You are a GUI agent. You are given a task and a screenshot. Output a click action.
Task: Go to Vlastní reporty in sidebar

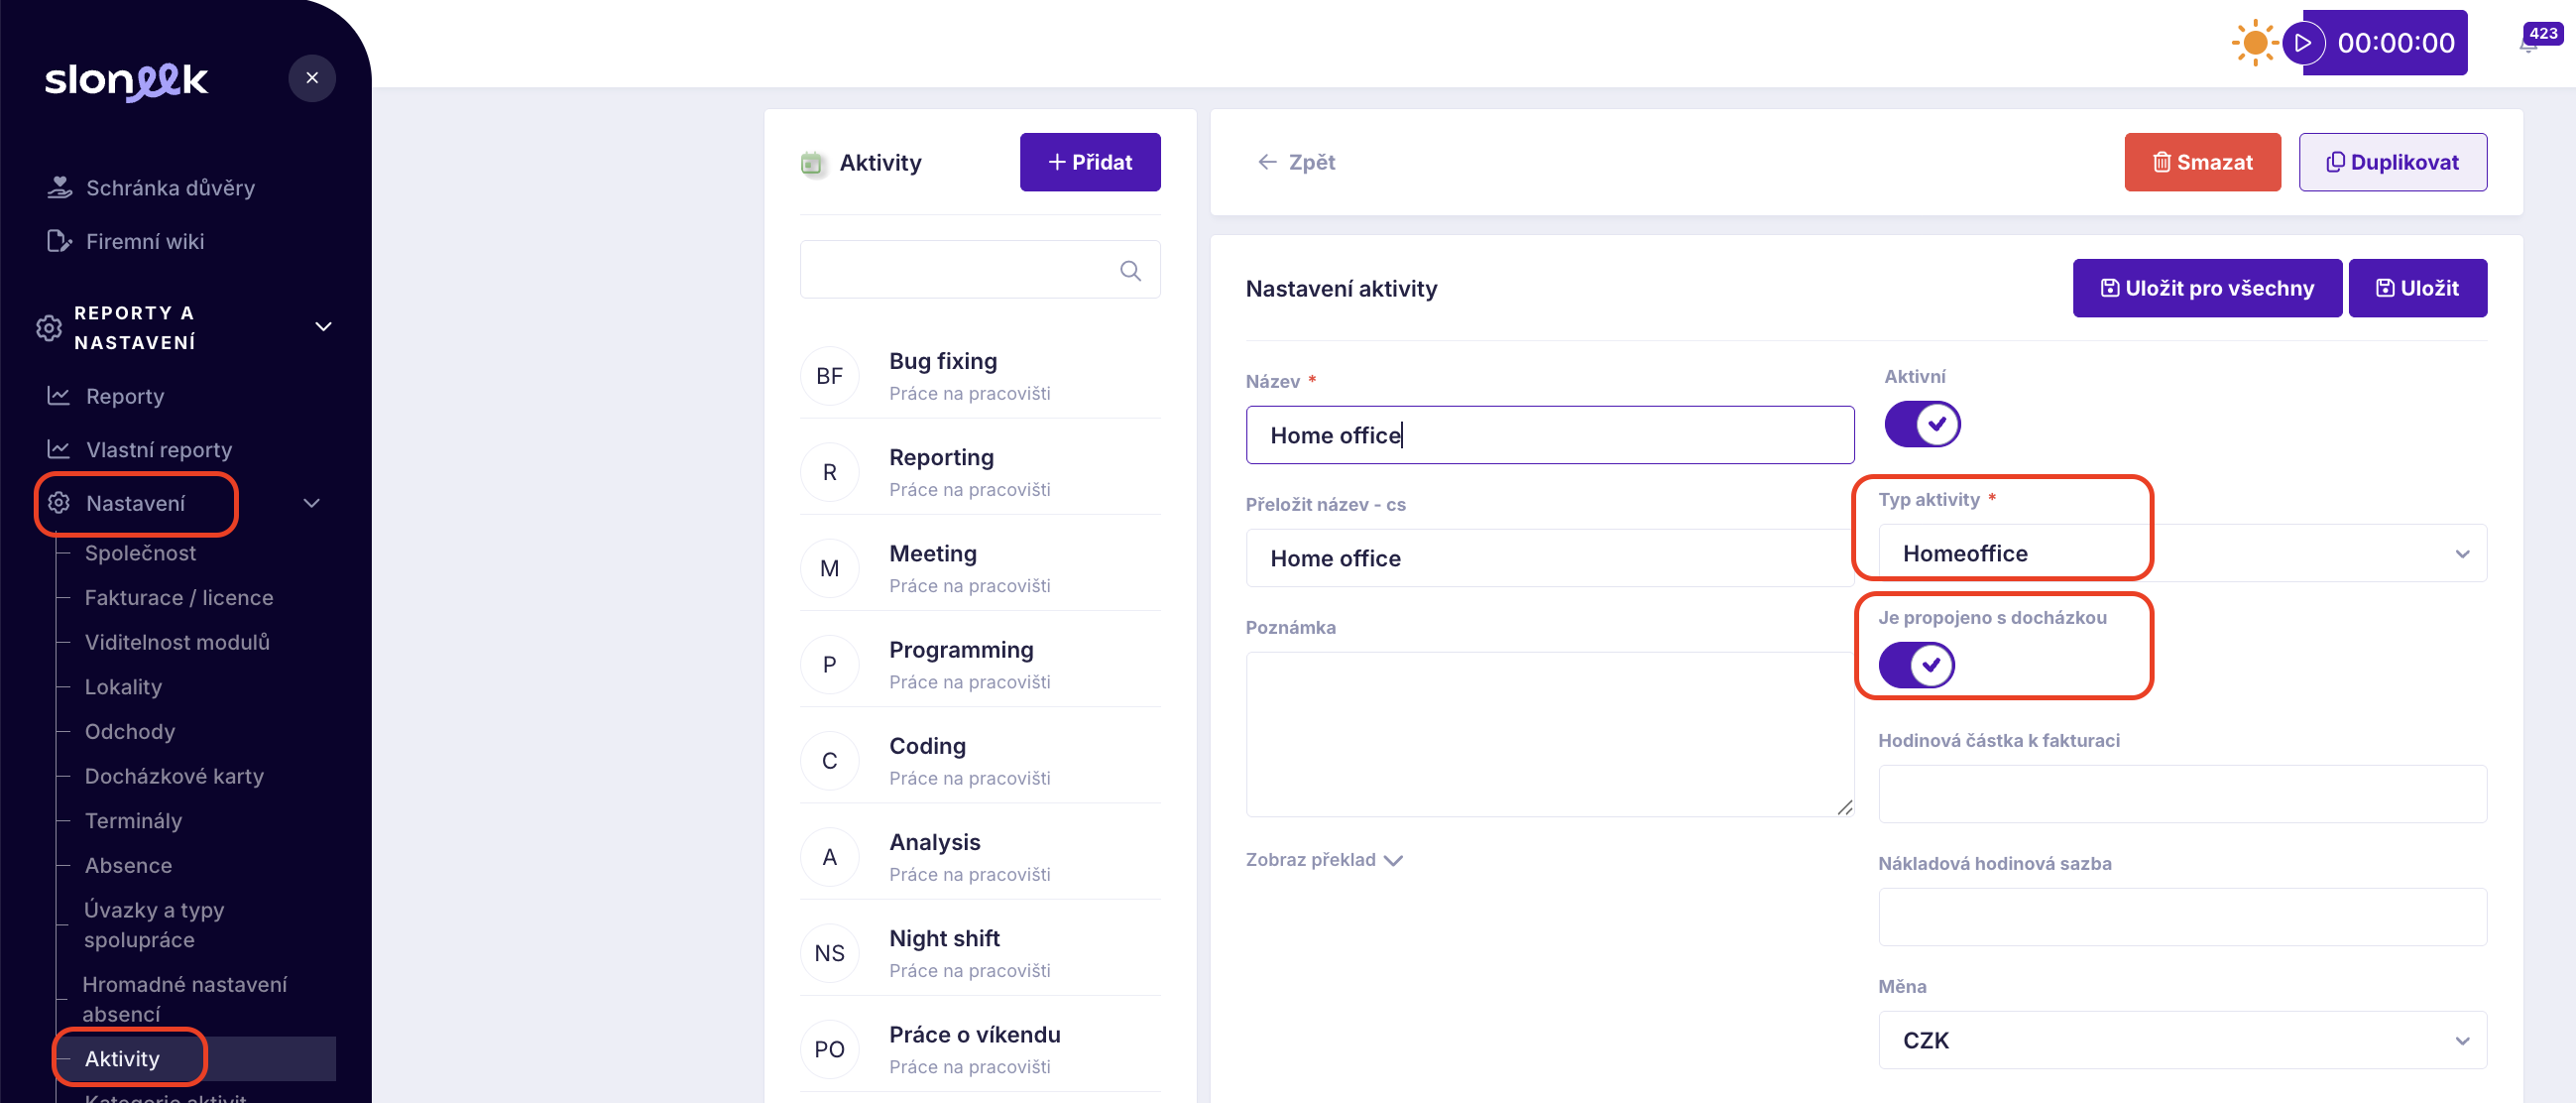[158, 450]
